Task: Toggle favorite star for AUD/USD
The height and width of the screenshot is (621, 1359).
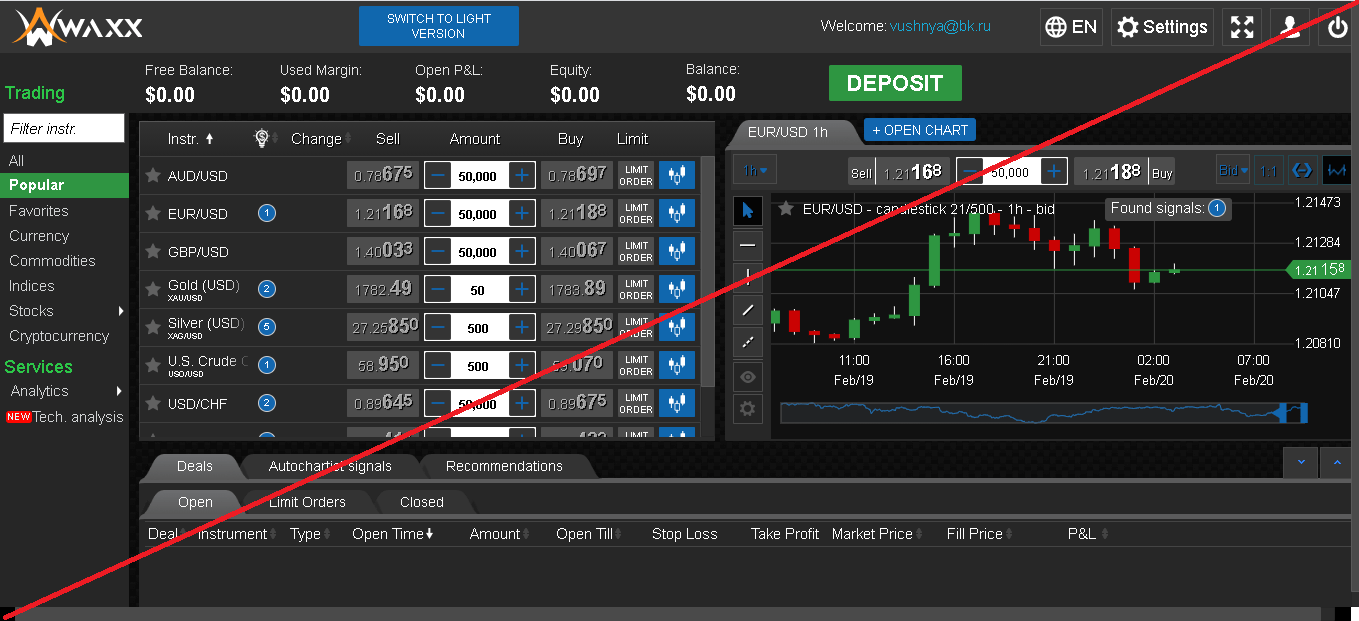Action: point(153,175)
